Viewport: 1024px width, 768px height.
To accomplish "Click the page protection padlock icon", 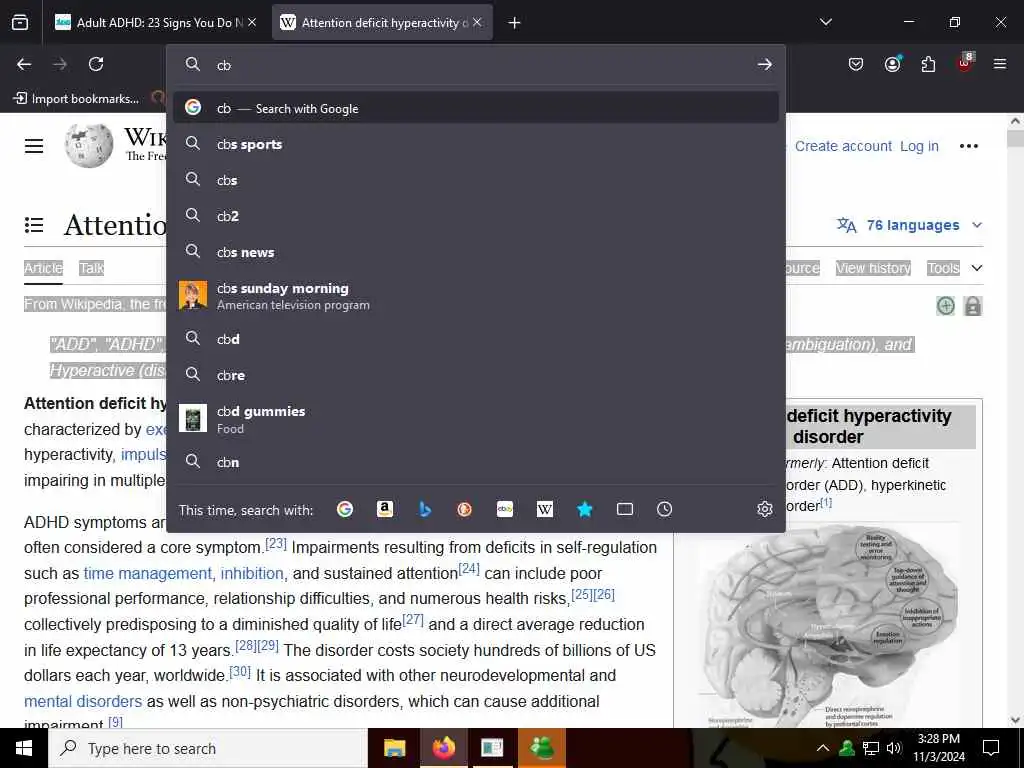I will [972, 306].
